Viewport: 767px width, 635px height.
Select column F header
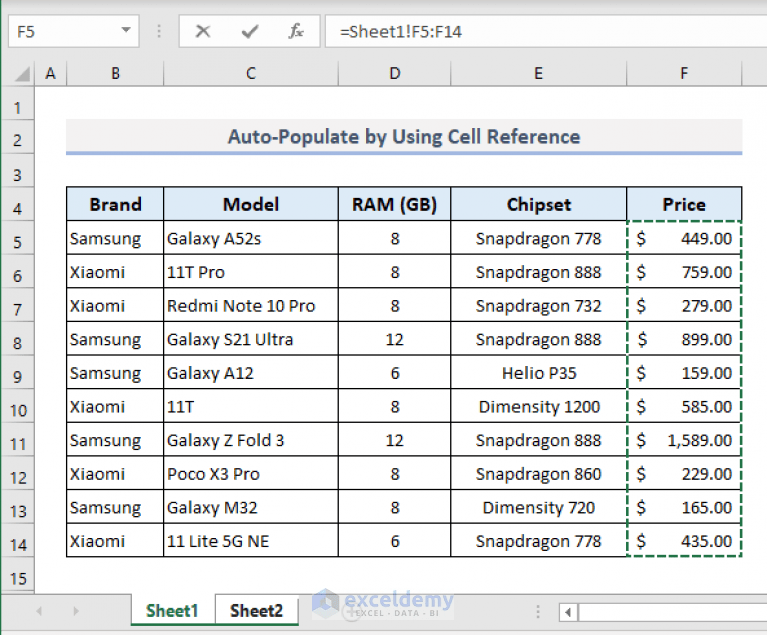click(x=684, y=73)
